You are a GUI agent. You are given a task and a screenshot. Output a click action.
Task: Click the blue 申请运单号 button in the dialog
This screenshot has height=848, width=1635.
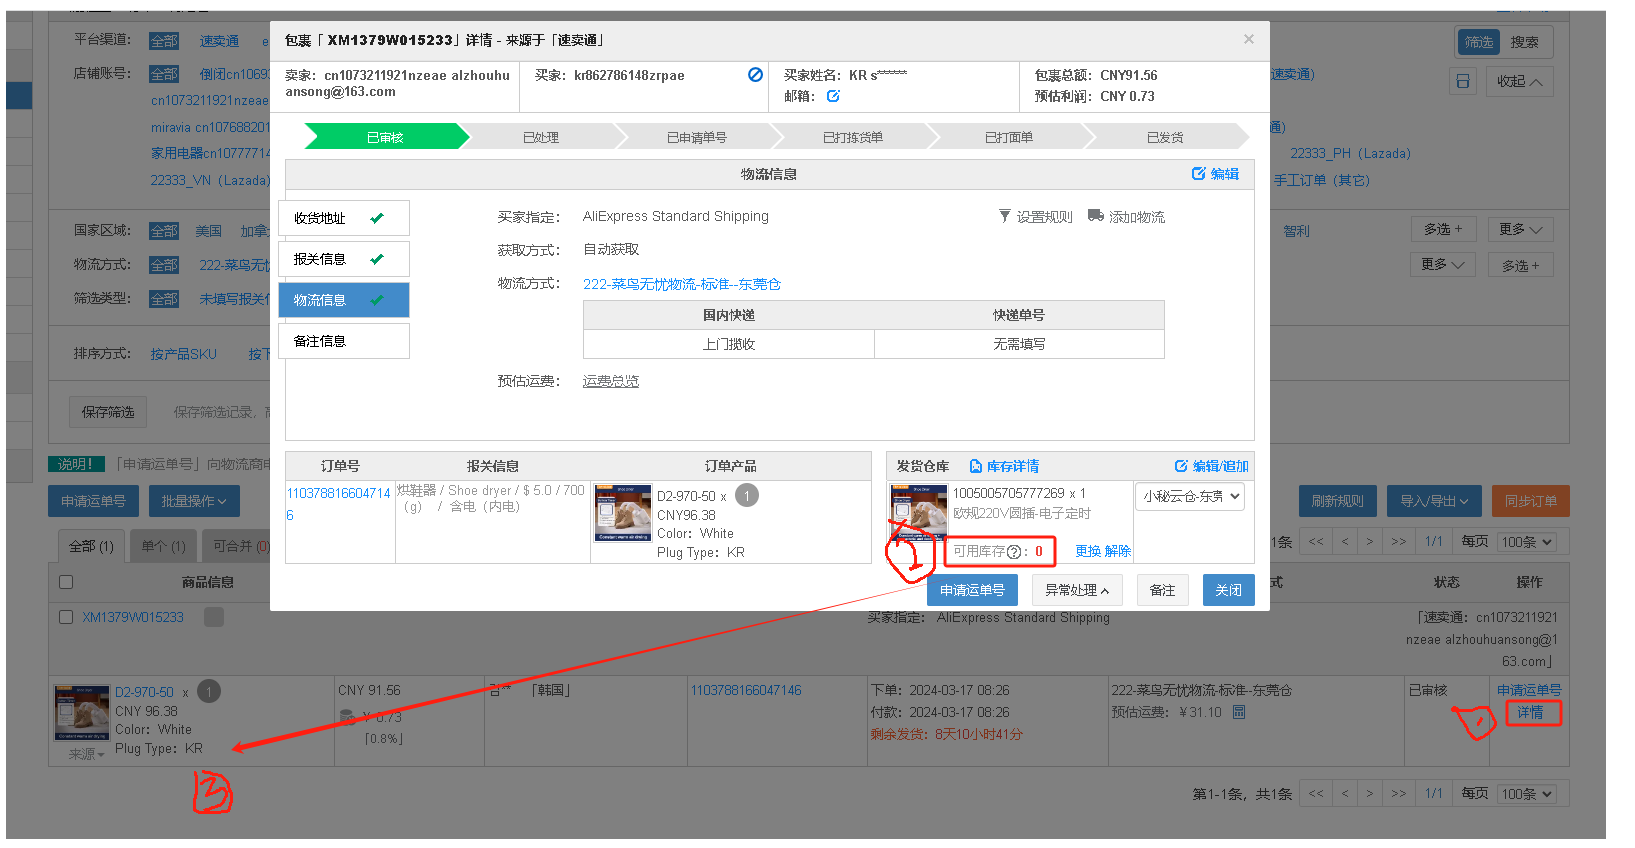(x=972, y=590)
